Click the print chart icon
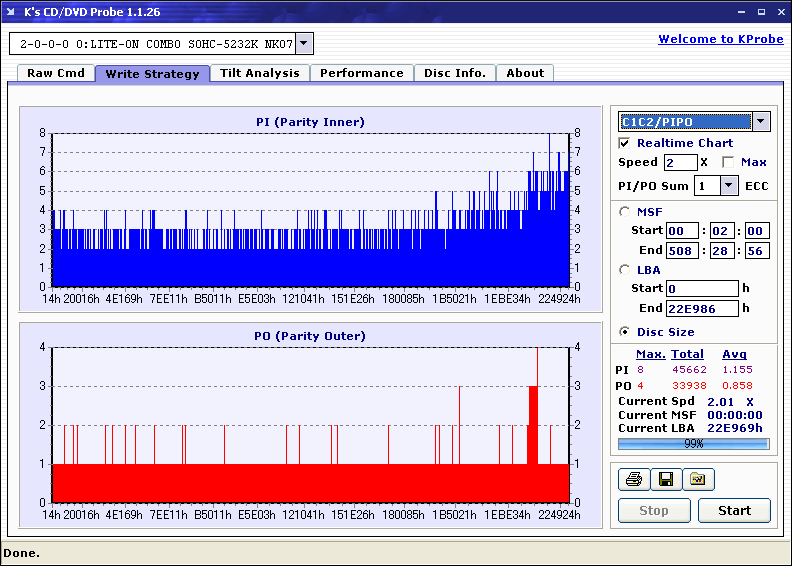Viewport: 792px width, 566px height. point(633,480)
